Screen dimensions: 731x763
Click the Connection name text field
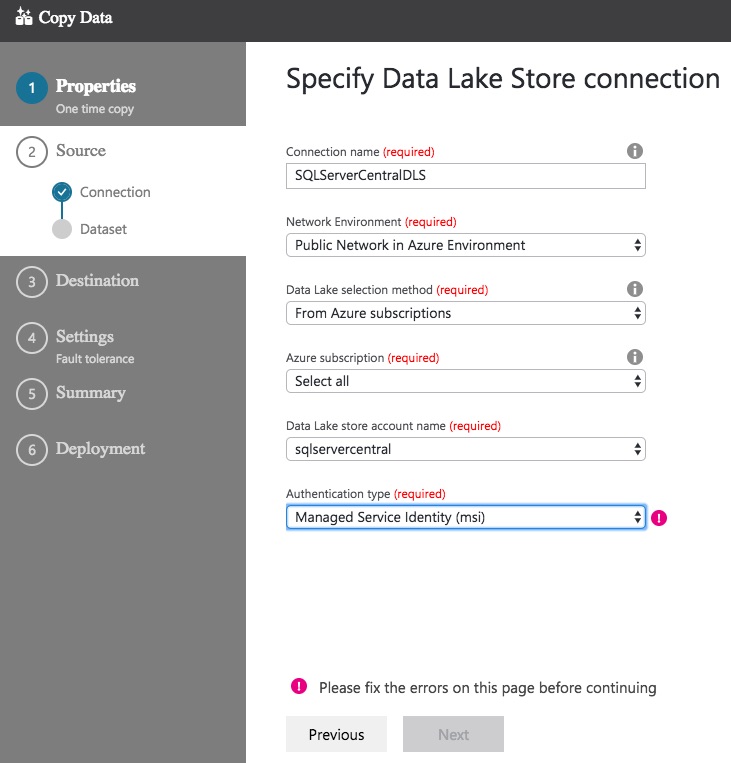click(465, 175)
